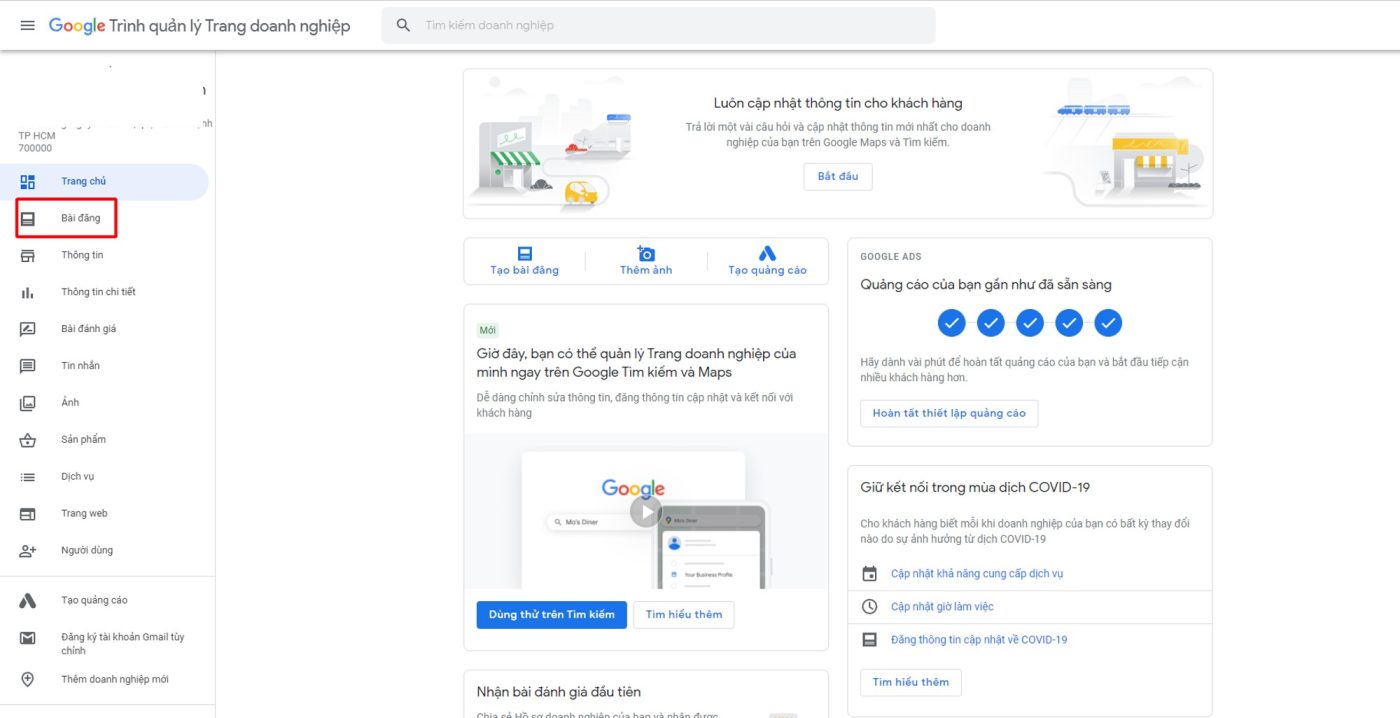Click the Dịch vụ services list icon
The height and width of the screenshot is (718, 1400).
[x=28, y=476]
